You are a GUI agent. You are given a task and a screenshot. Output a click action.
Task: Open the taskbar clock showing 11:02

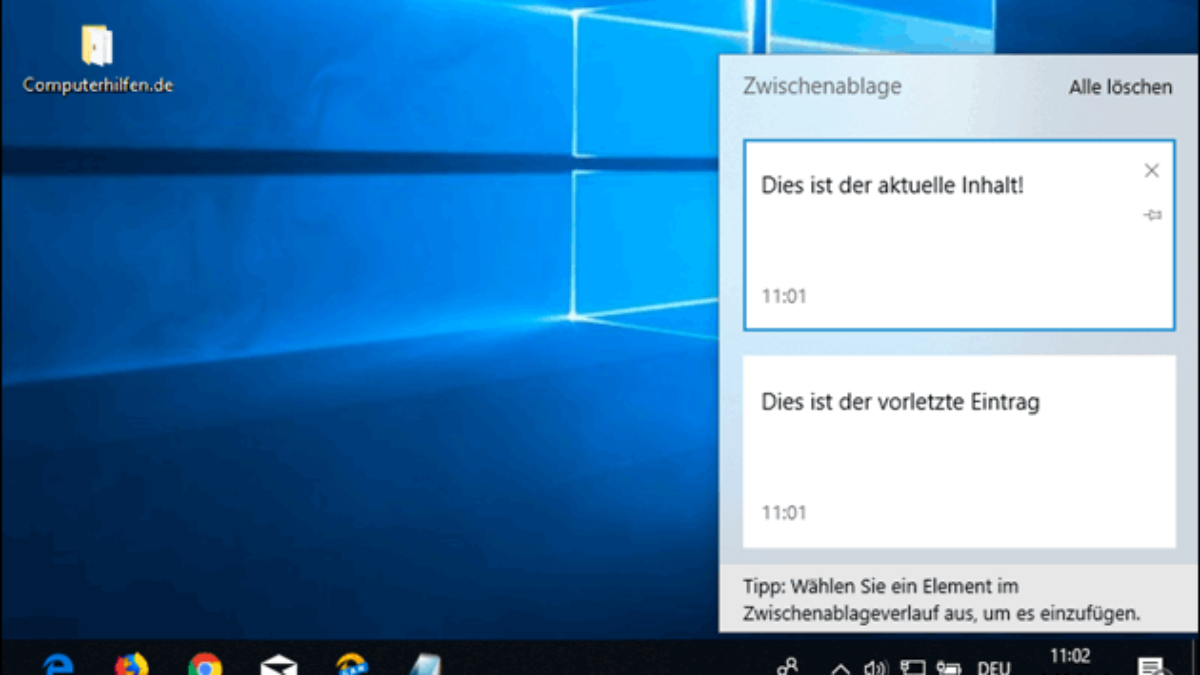pos(1070,658)
